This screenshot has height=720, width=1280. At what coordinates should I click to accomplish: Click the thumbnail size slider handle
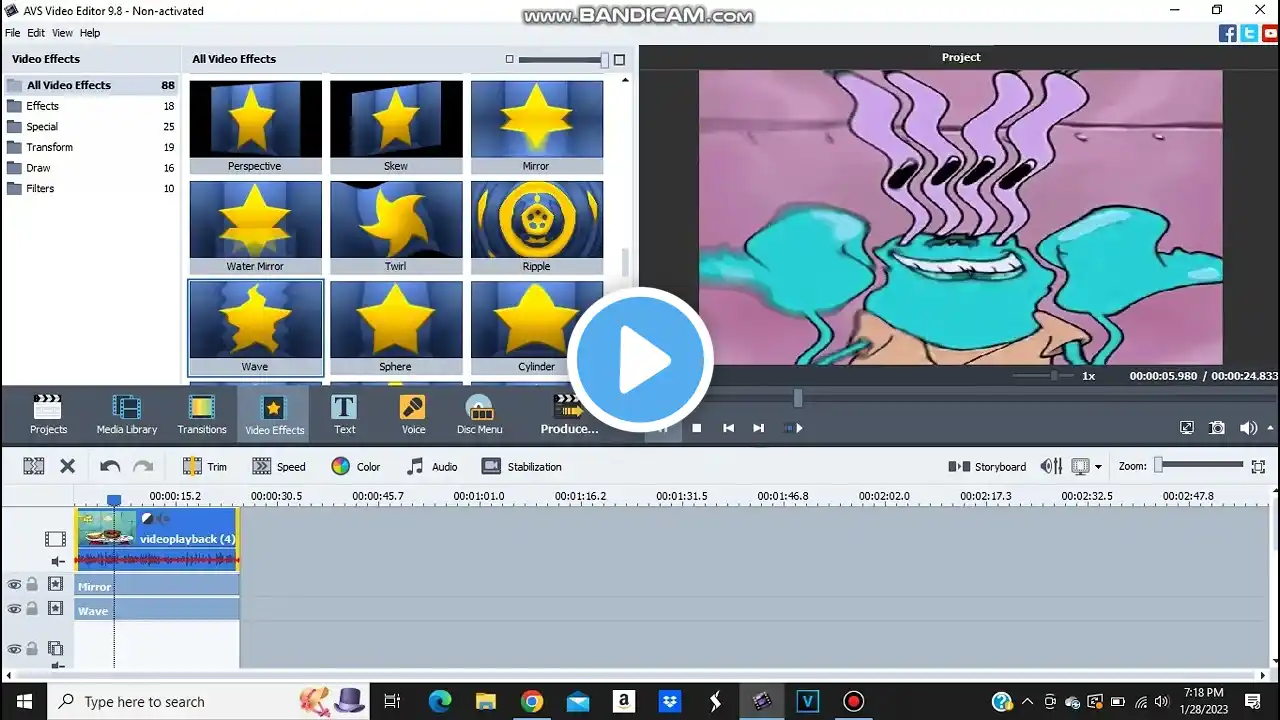tap(604, 60)
